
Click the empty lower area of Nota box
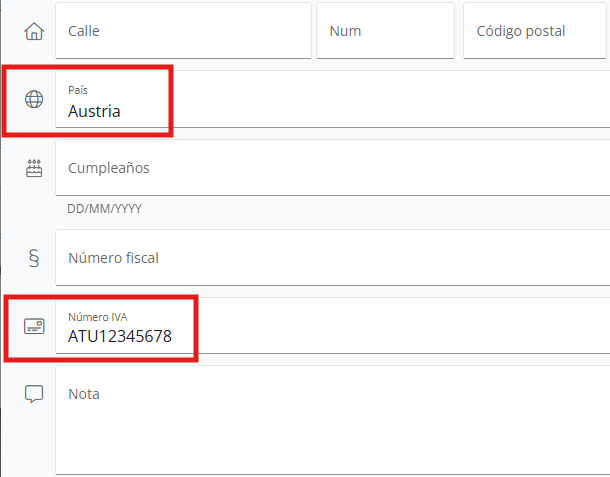[x=333, y=444]
